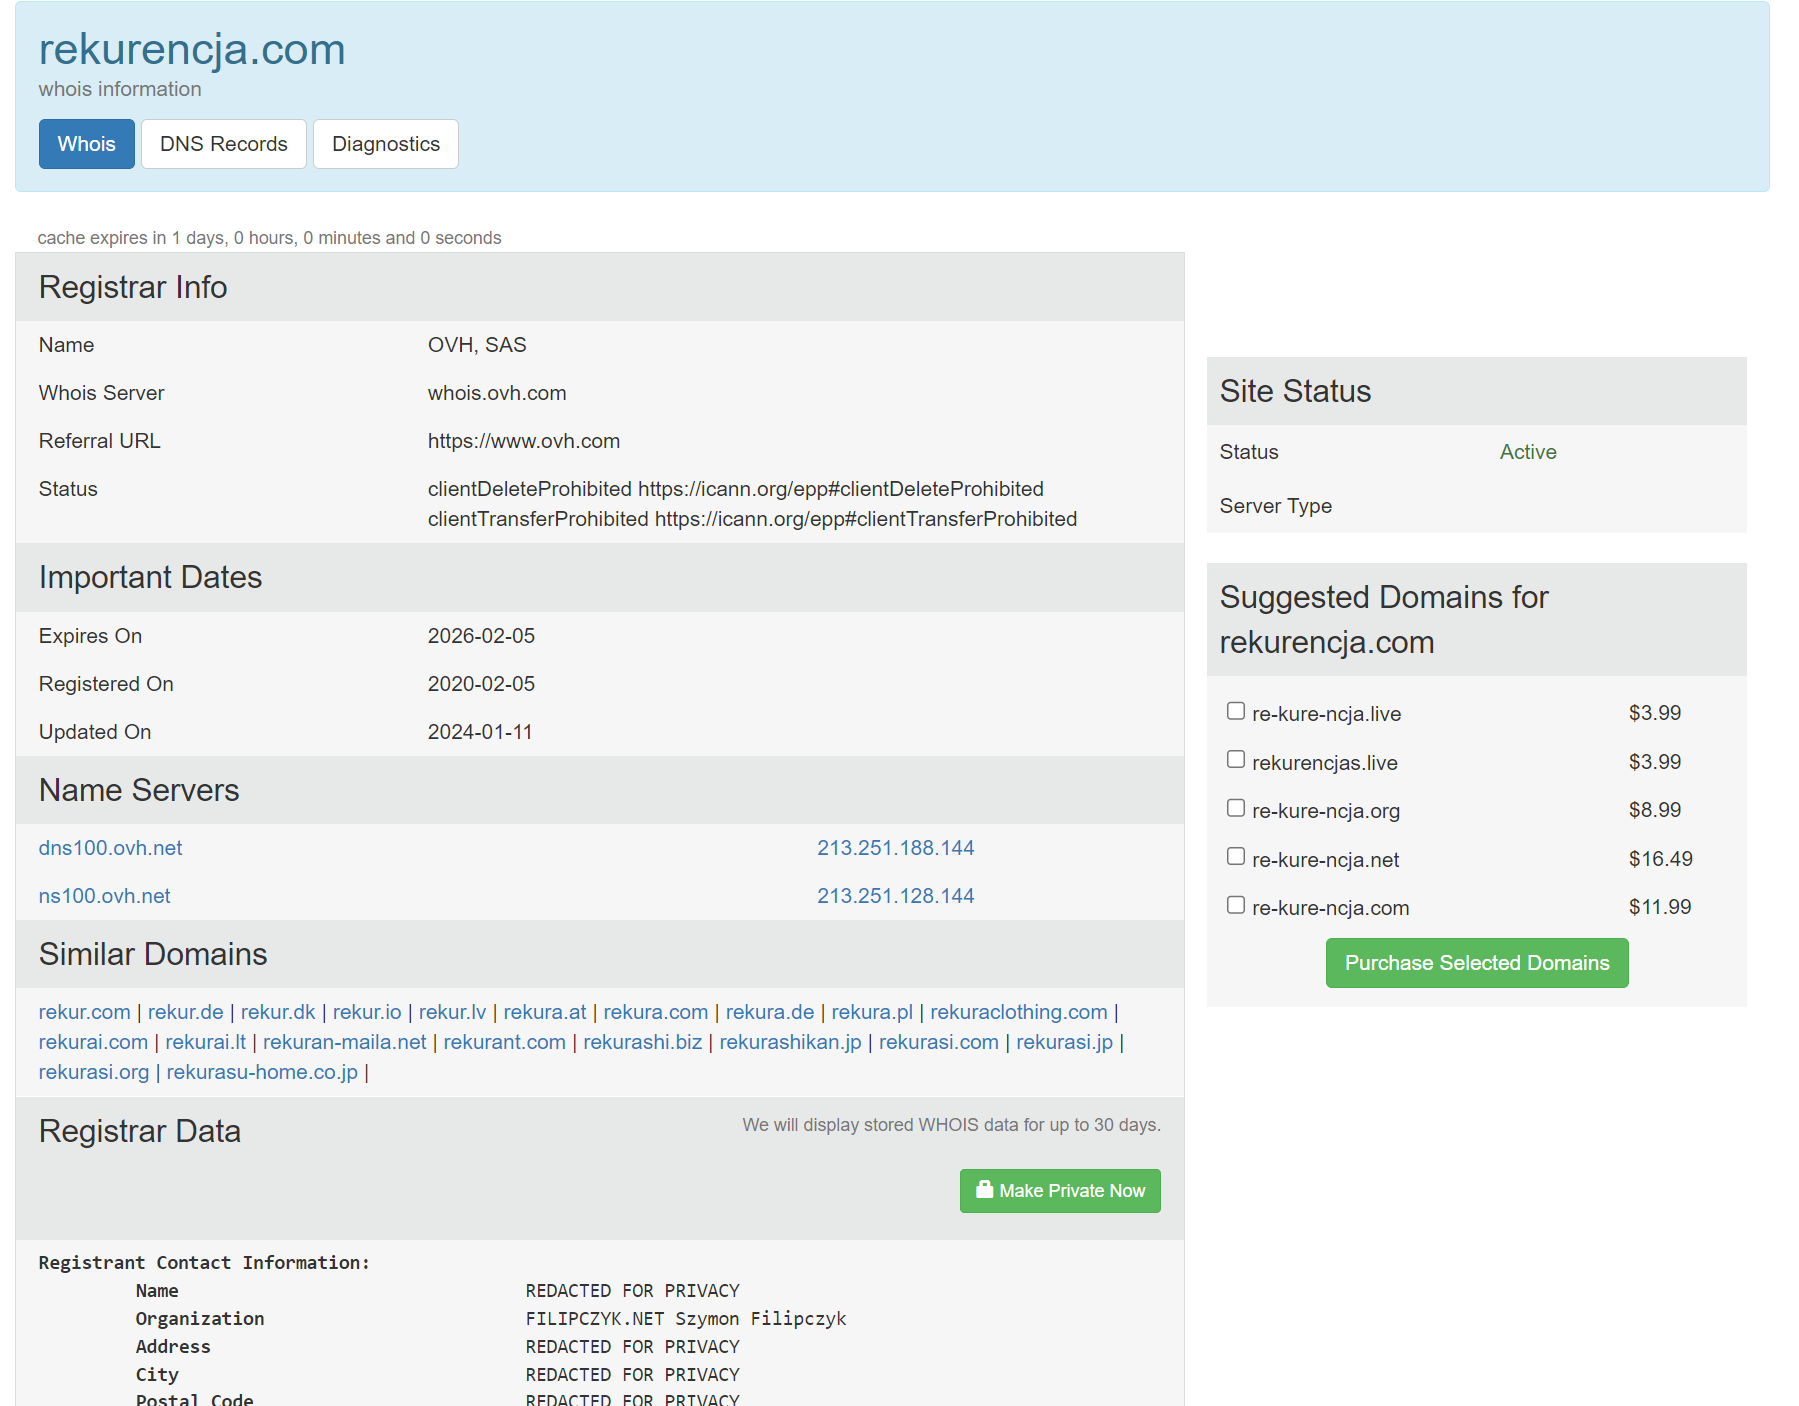Select the Whois tab
This screenshot has height=1406, width=1799.
(x=87, y=144)
